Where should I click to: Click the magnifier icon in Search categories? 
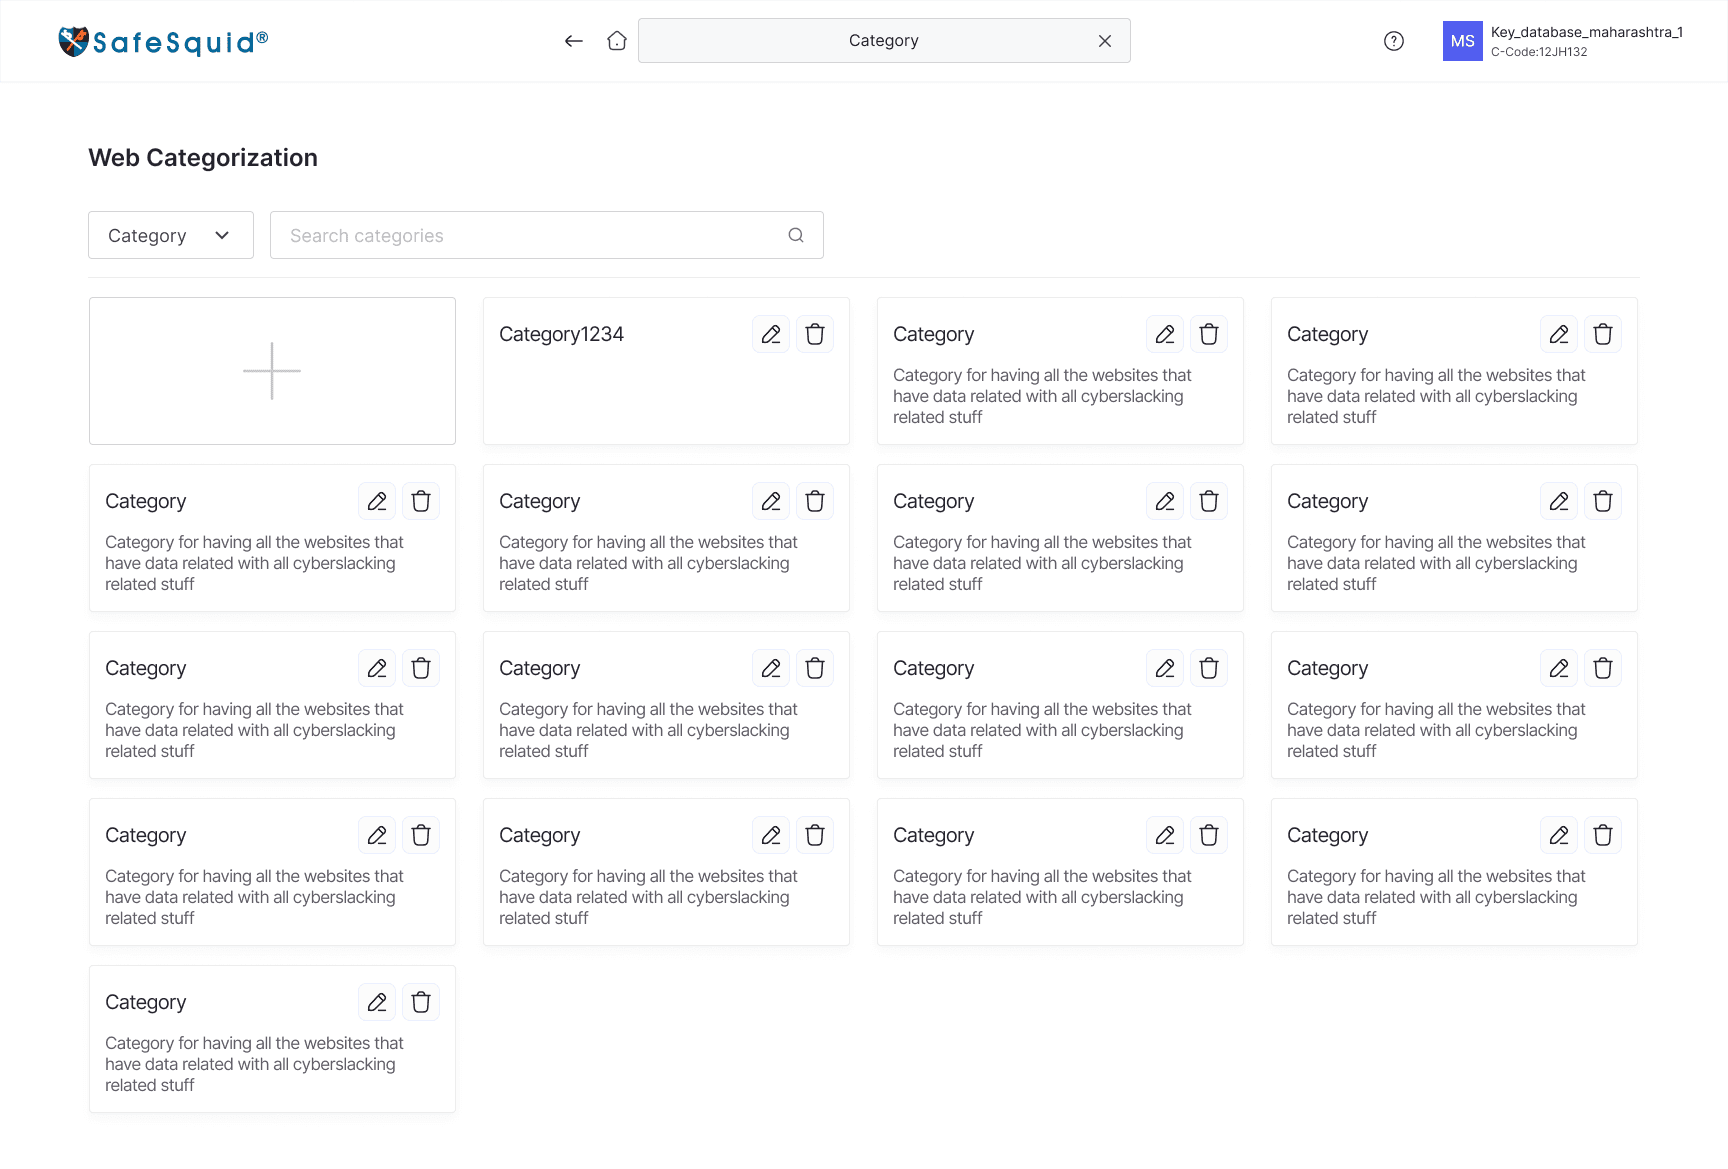[x=796, y=235]
